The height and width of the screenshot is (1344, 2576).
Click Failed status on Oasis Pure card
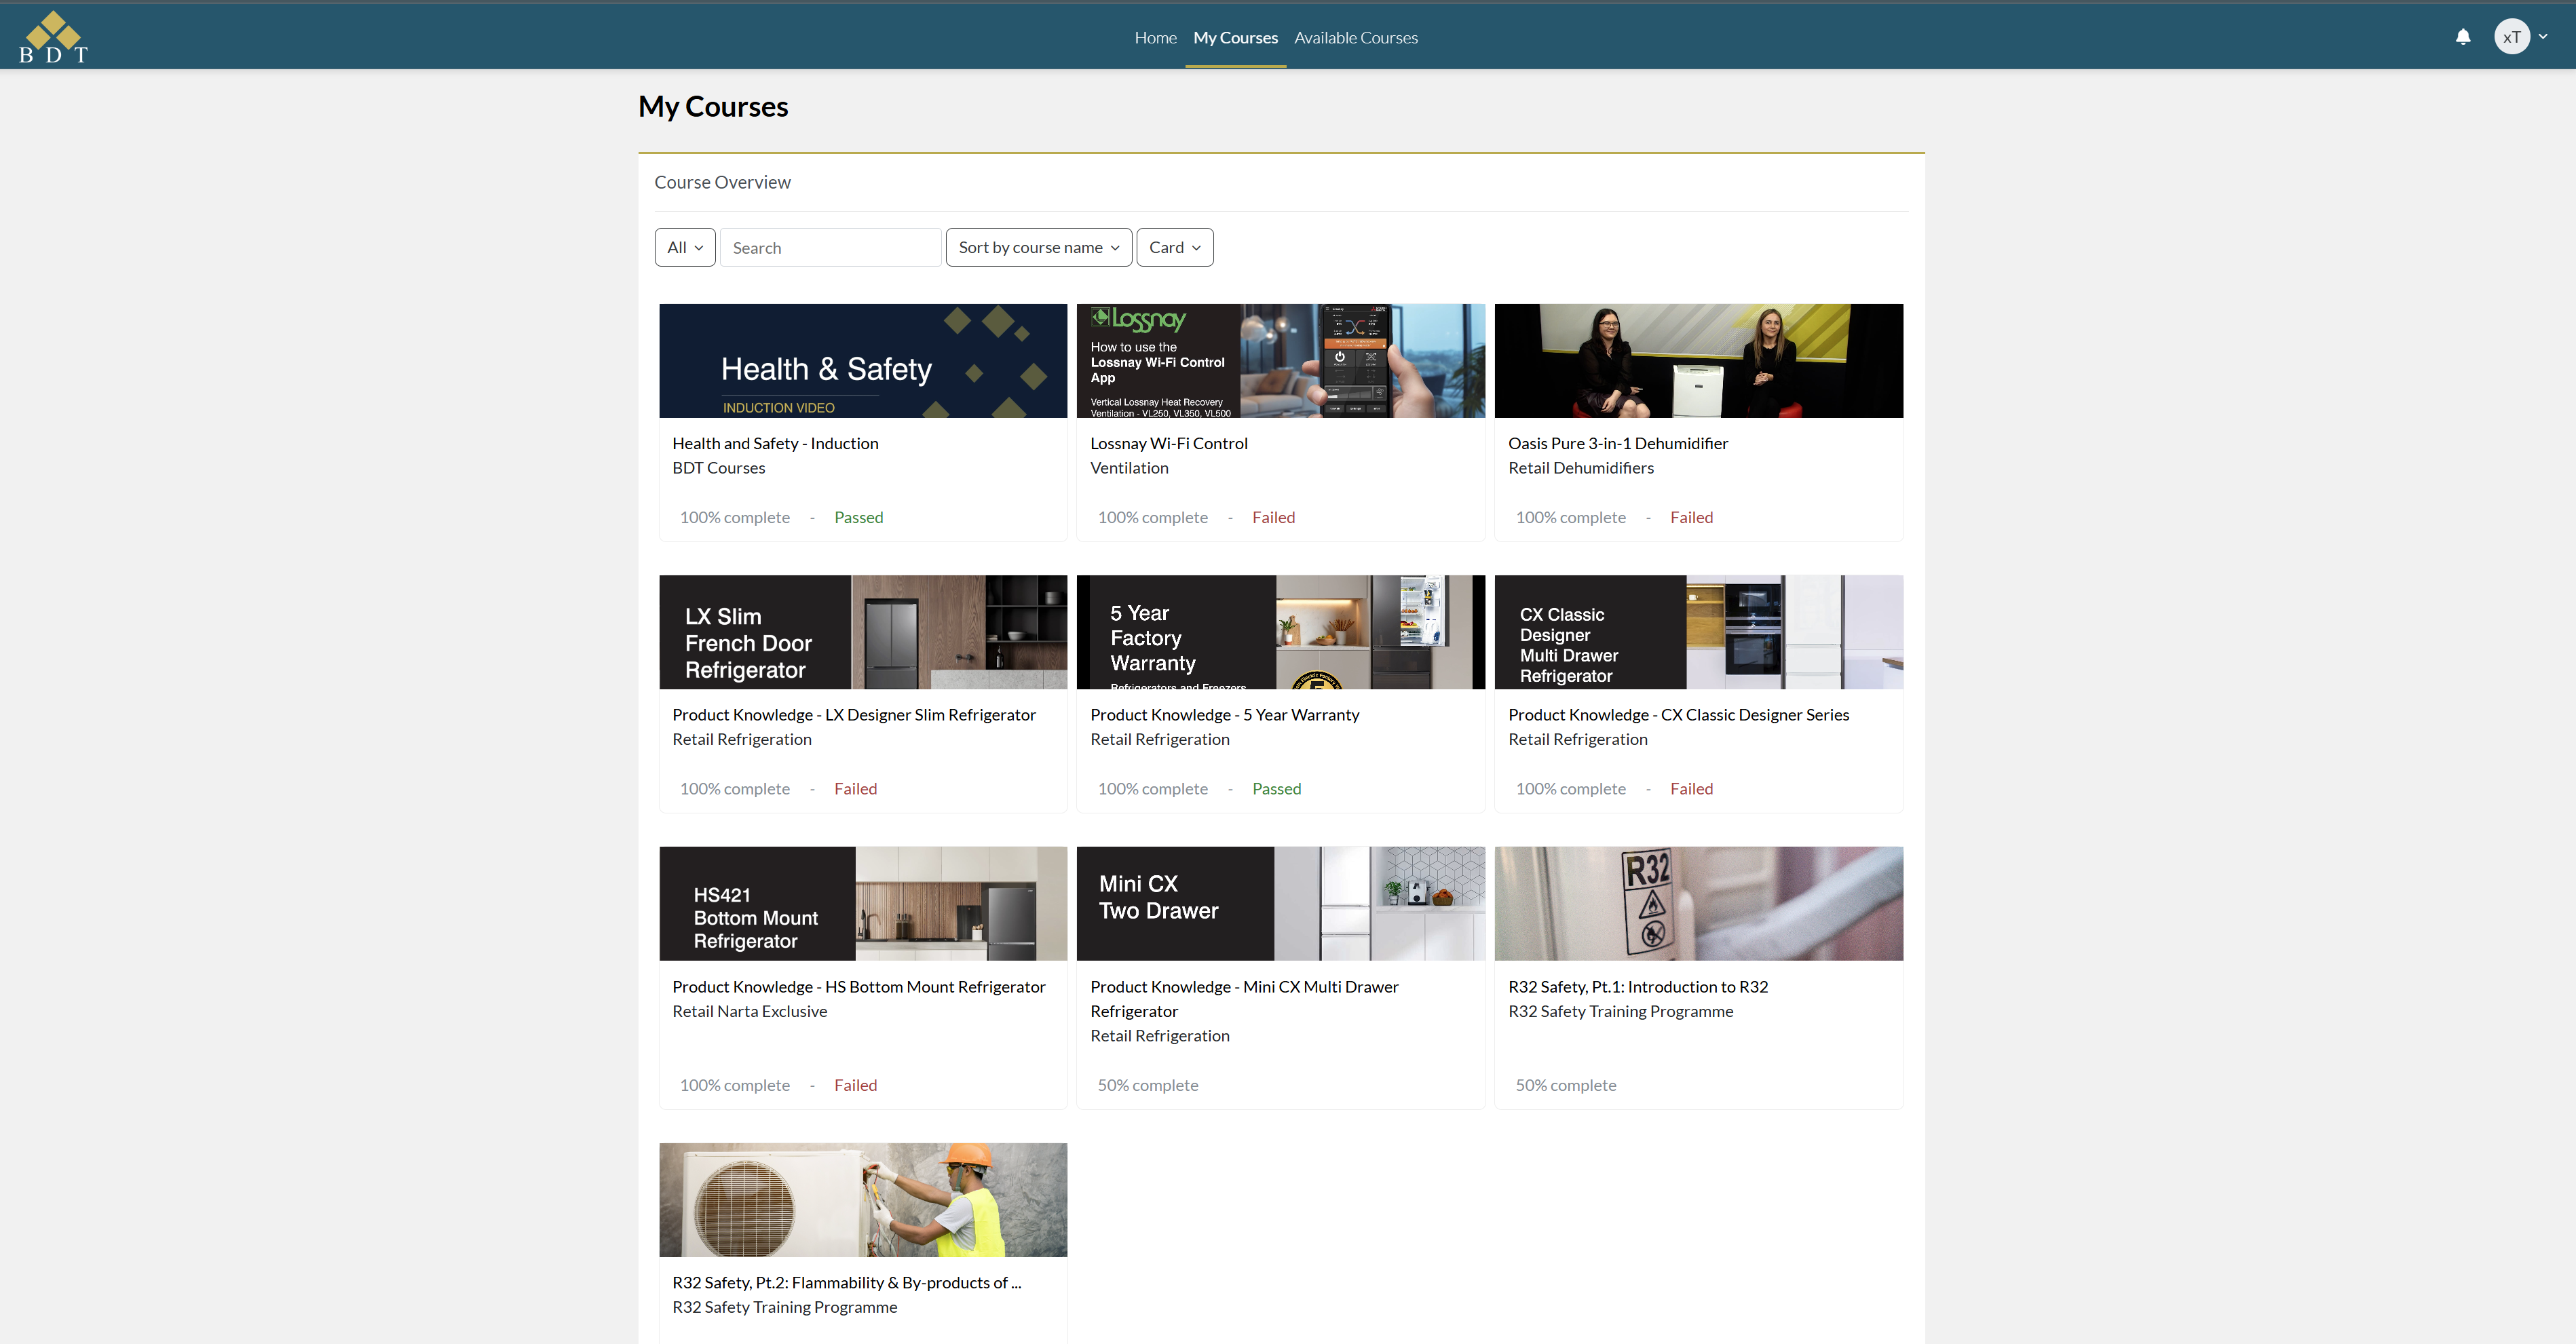coord(1691,518)
